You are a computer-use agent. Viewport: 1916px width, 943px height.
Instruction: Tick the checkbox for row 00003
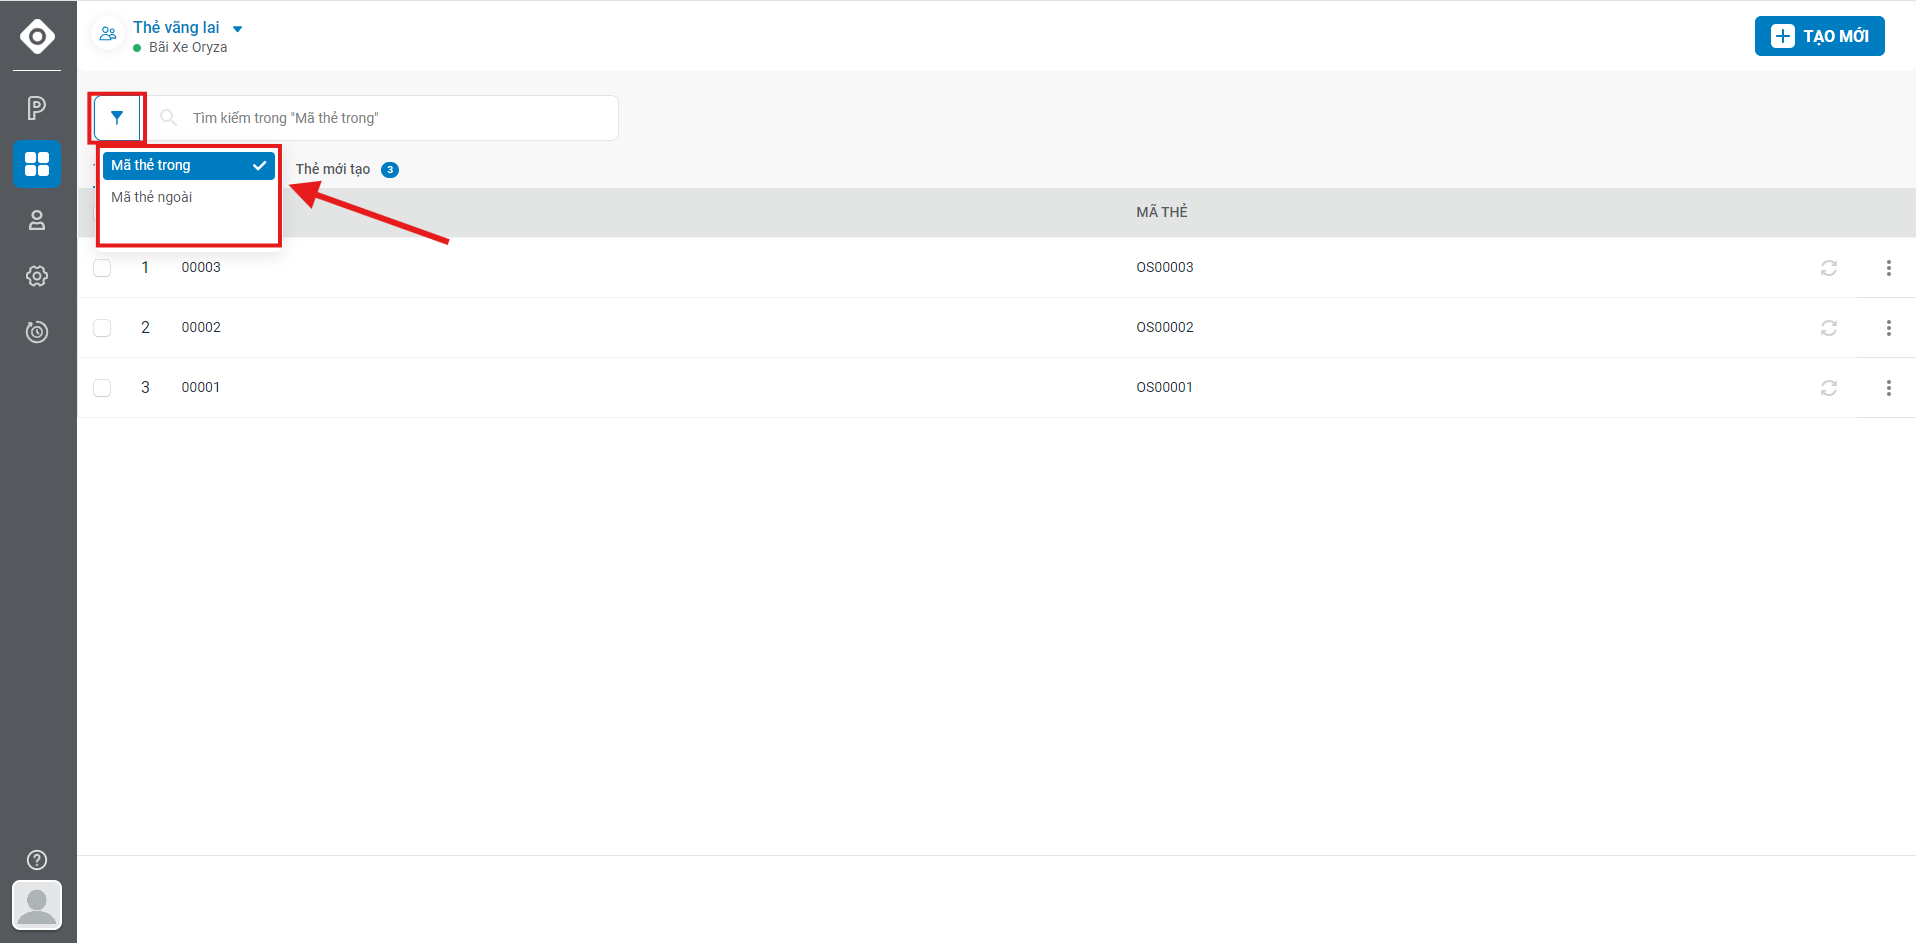(102, 268)
